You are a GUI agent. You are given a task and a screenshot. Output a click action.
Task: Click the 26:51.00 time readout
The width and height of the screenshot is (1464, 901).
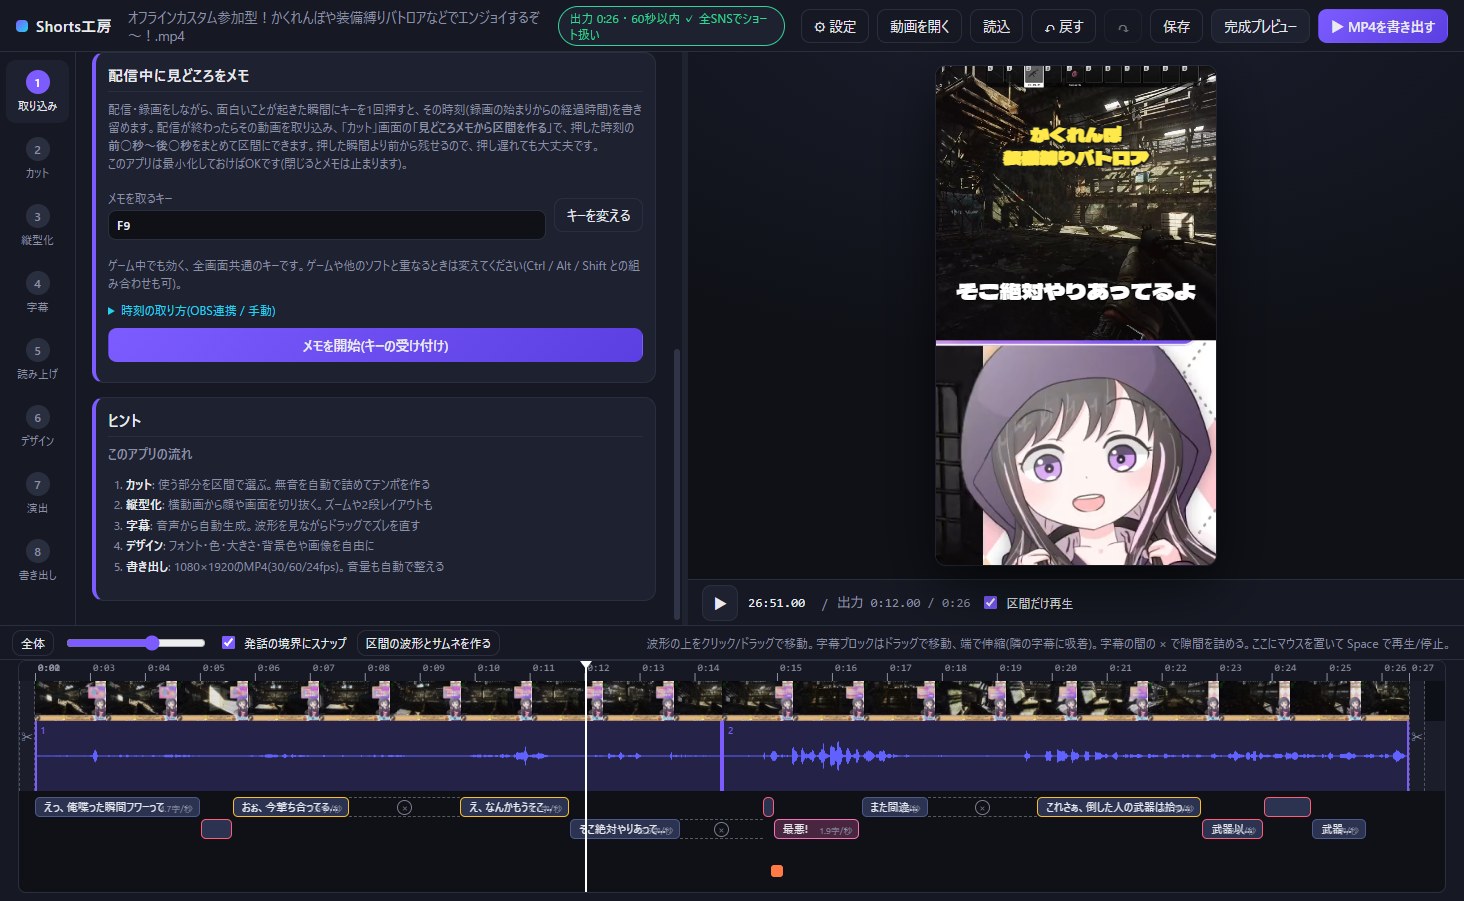776,603
